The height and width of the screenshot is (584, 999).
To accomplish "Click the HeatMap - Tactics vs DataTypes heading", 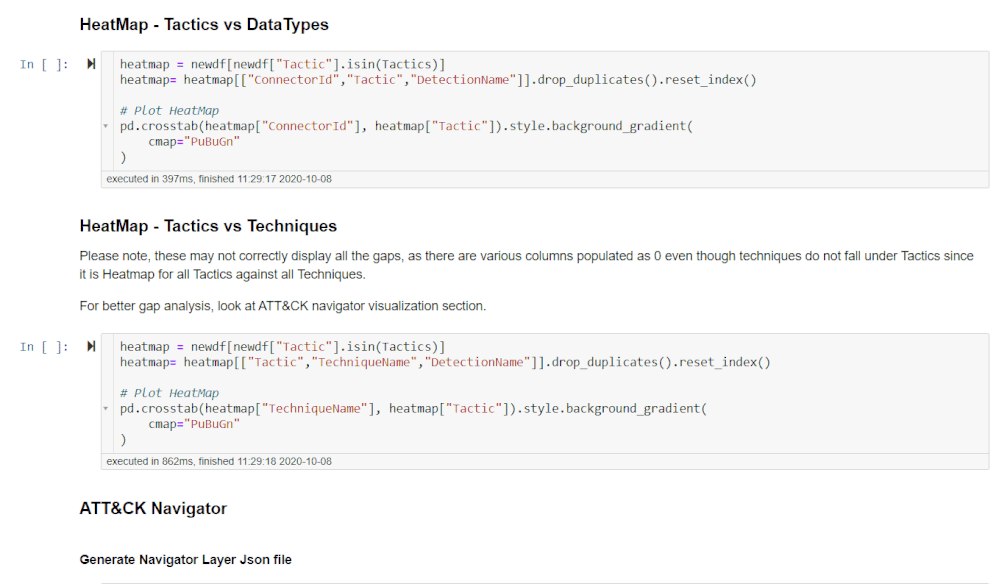I will [204, 24].
